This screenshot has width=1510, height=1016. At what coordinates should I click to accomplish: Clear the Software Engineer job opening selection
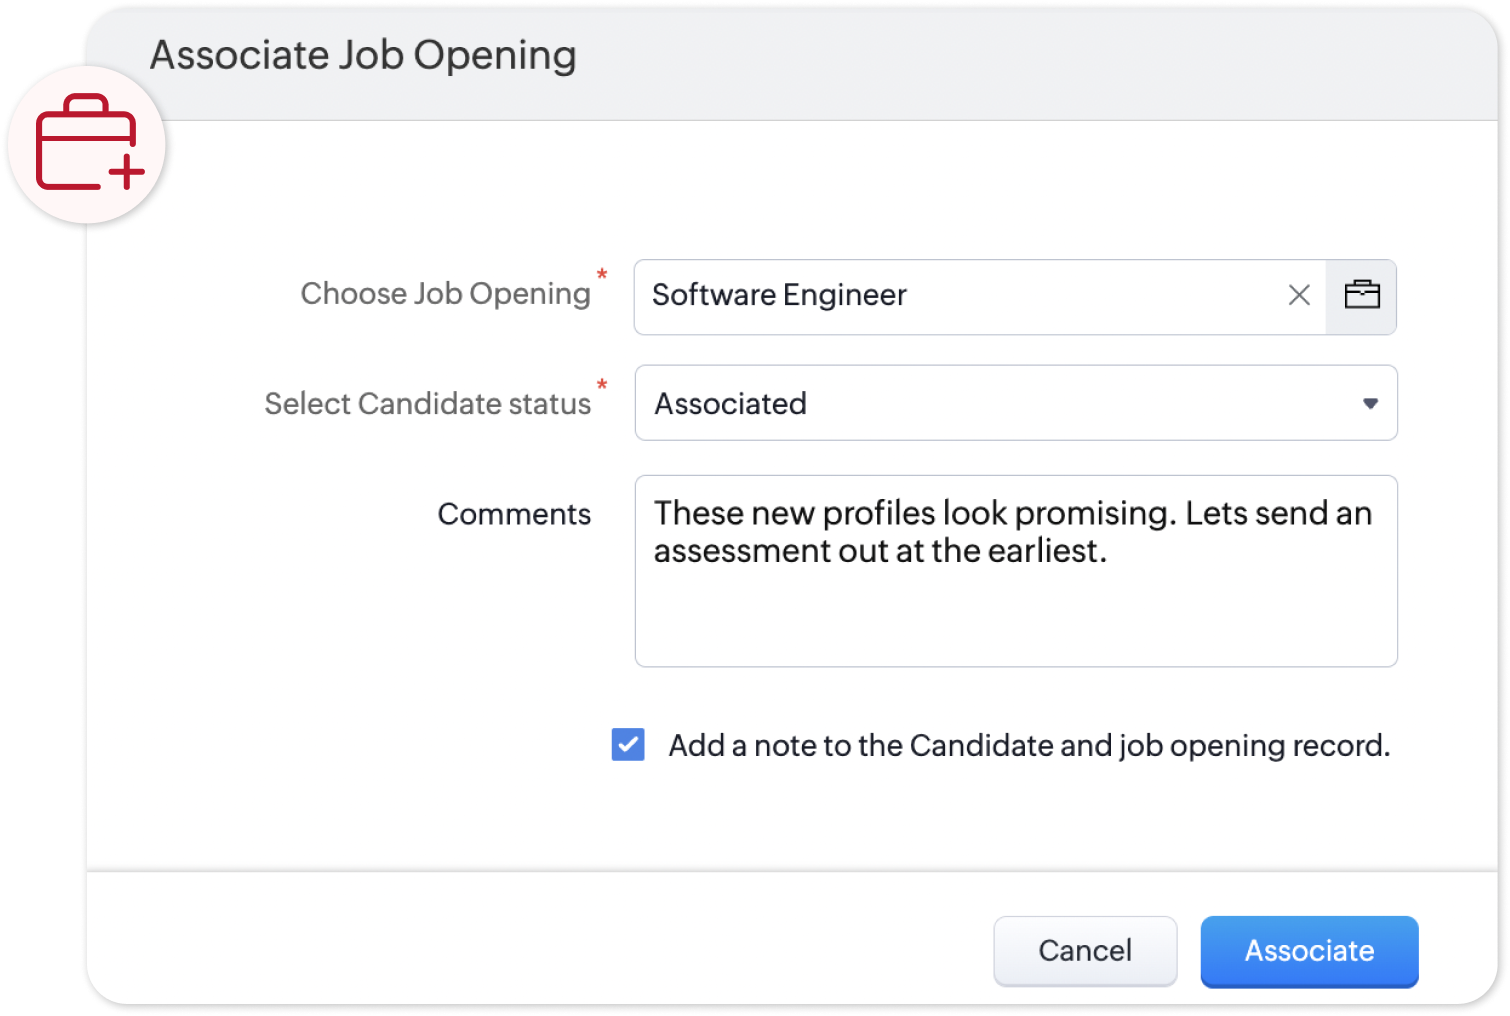pos(1299,295)
